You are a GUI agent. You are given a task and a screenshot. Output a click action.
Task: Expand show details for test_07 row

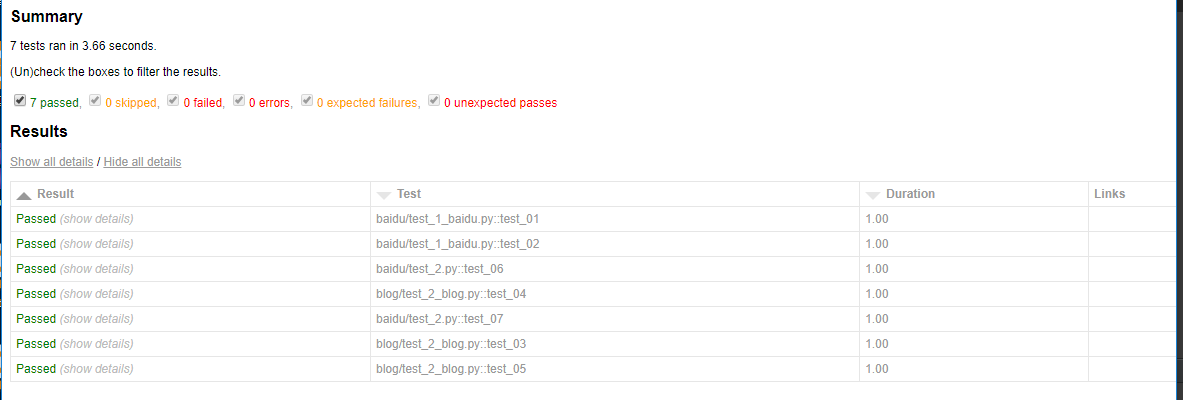tap(96, 319)
